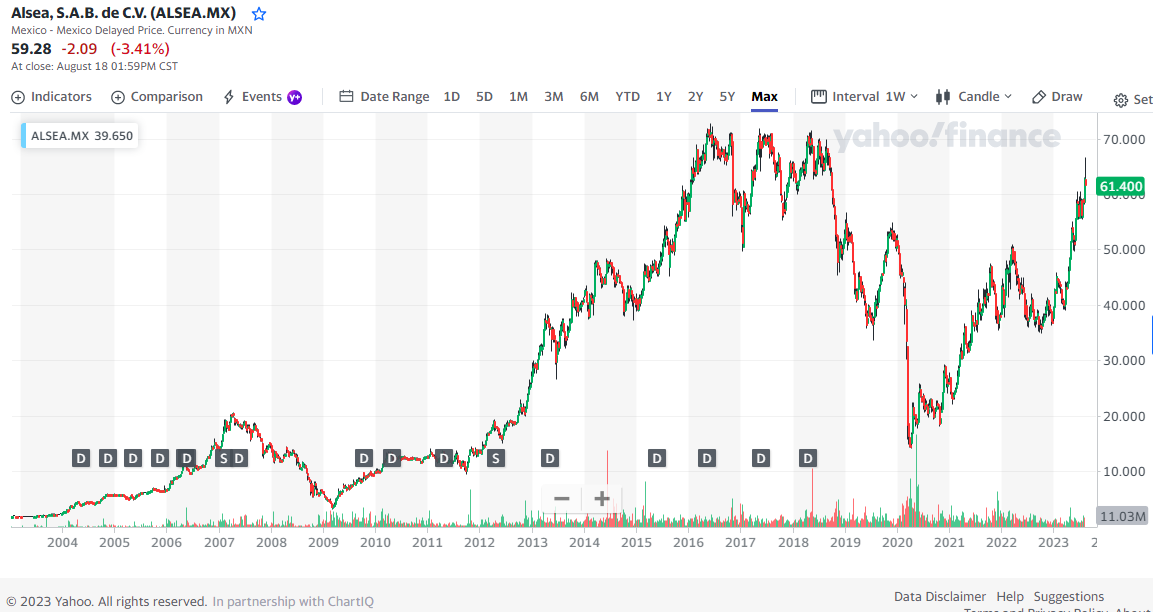
Task: Click the D dividend marker near 2018
Action: pyautogui.click(x=808, y=459)
